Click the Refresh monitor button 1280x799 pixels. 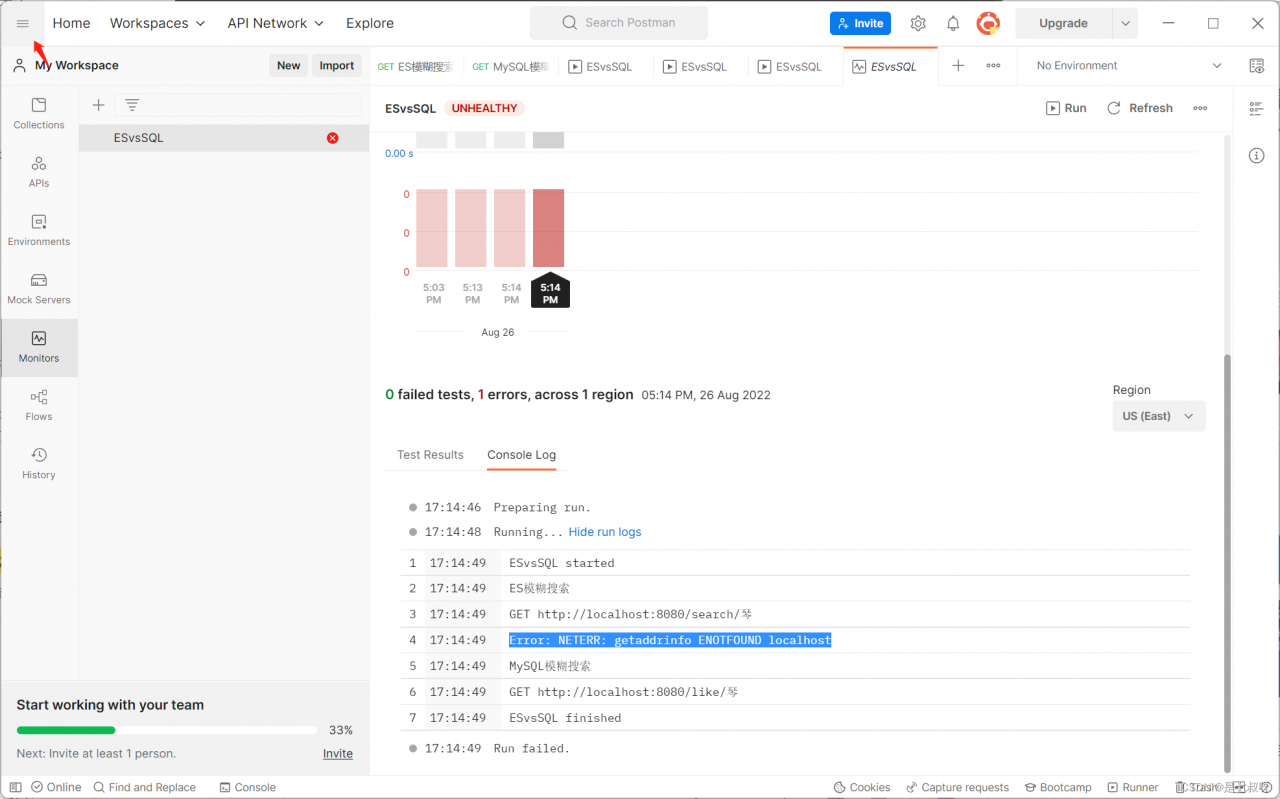[x=1140, y=108]
